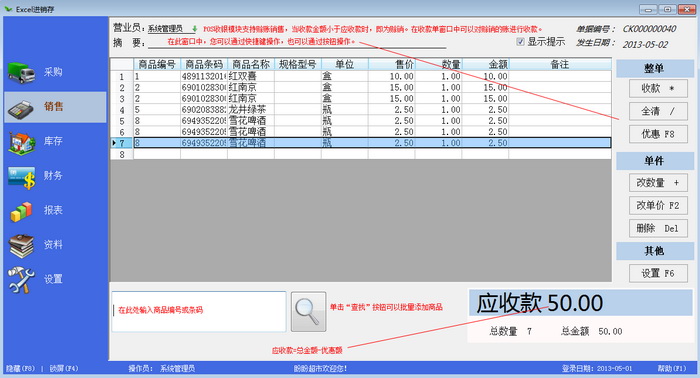Screen dimensions: 700x378
Task: Click the 总数量 value 7
Action: pyautogui.click(x=529, y=331)
